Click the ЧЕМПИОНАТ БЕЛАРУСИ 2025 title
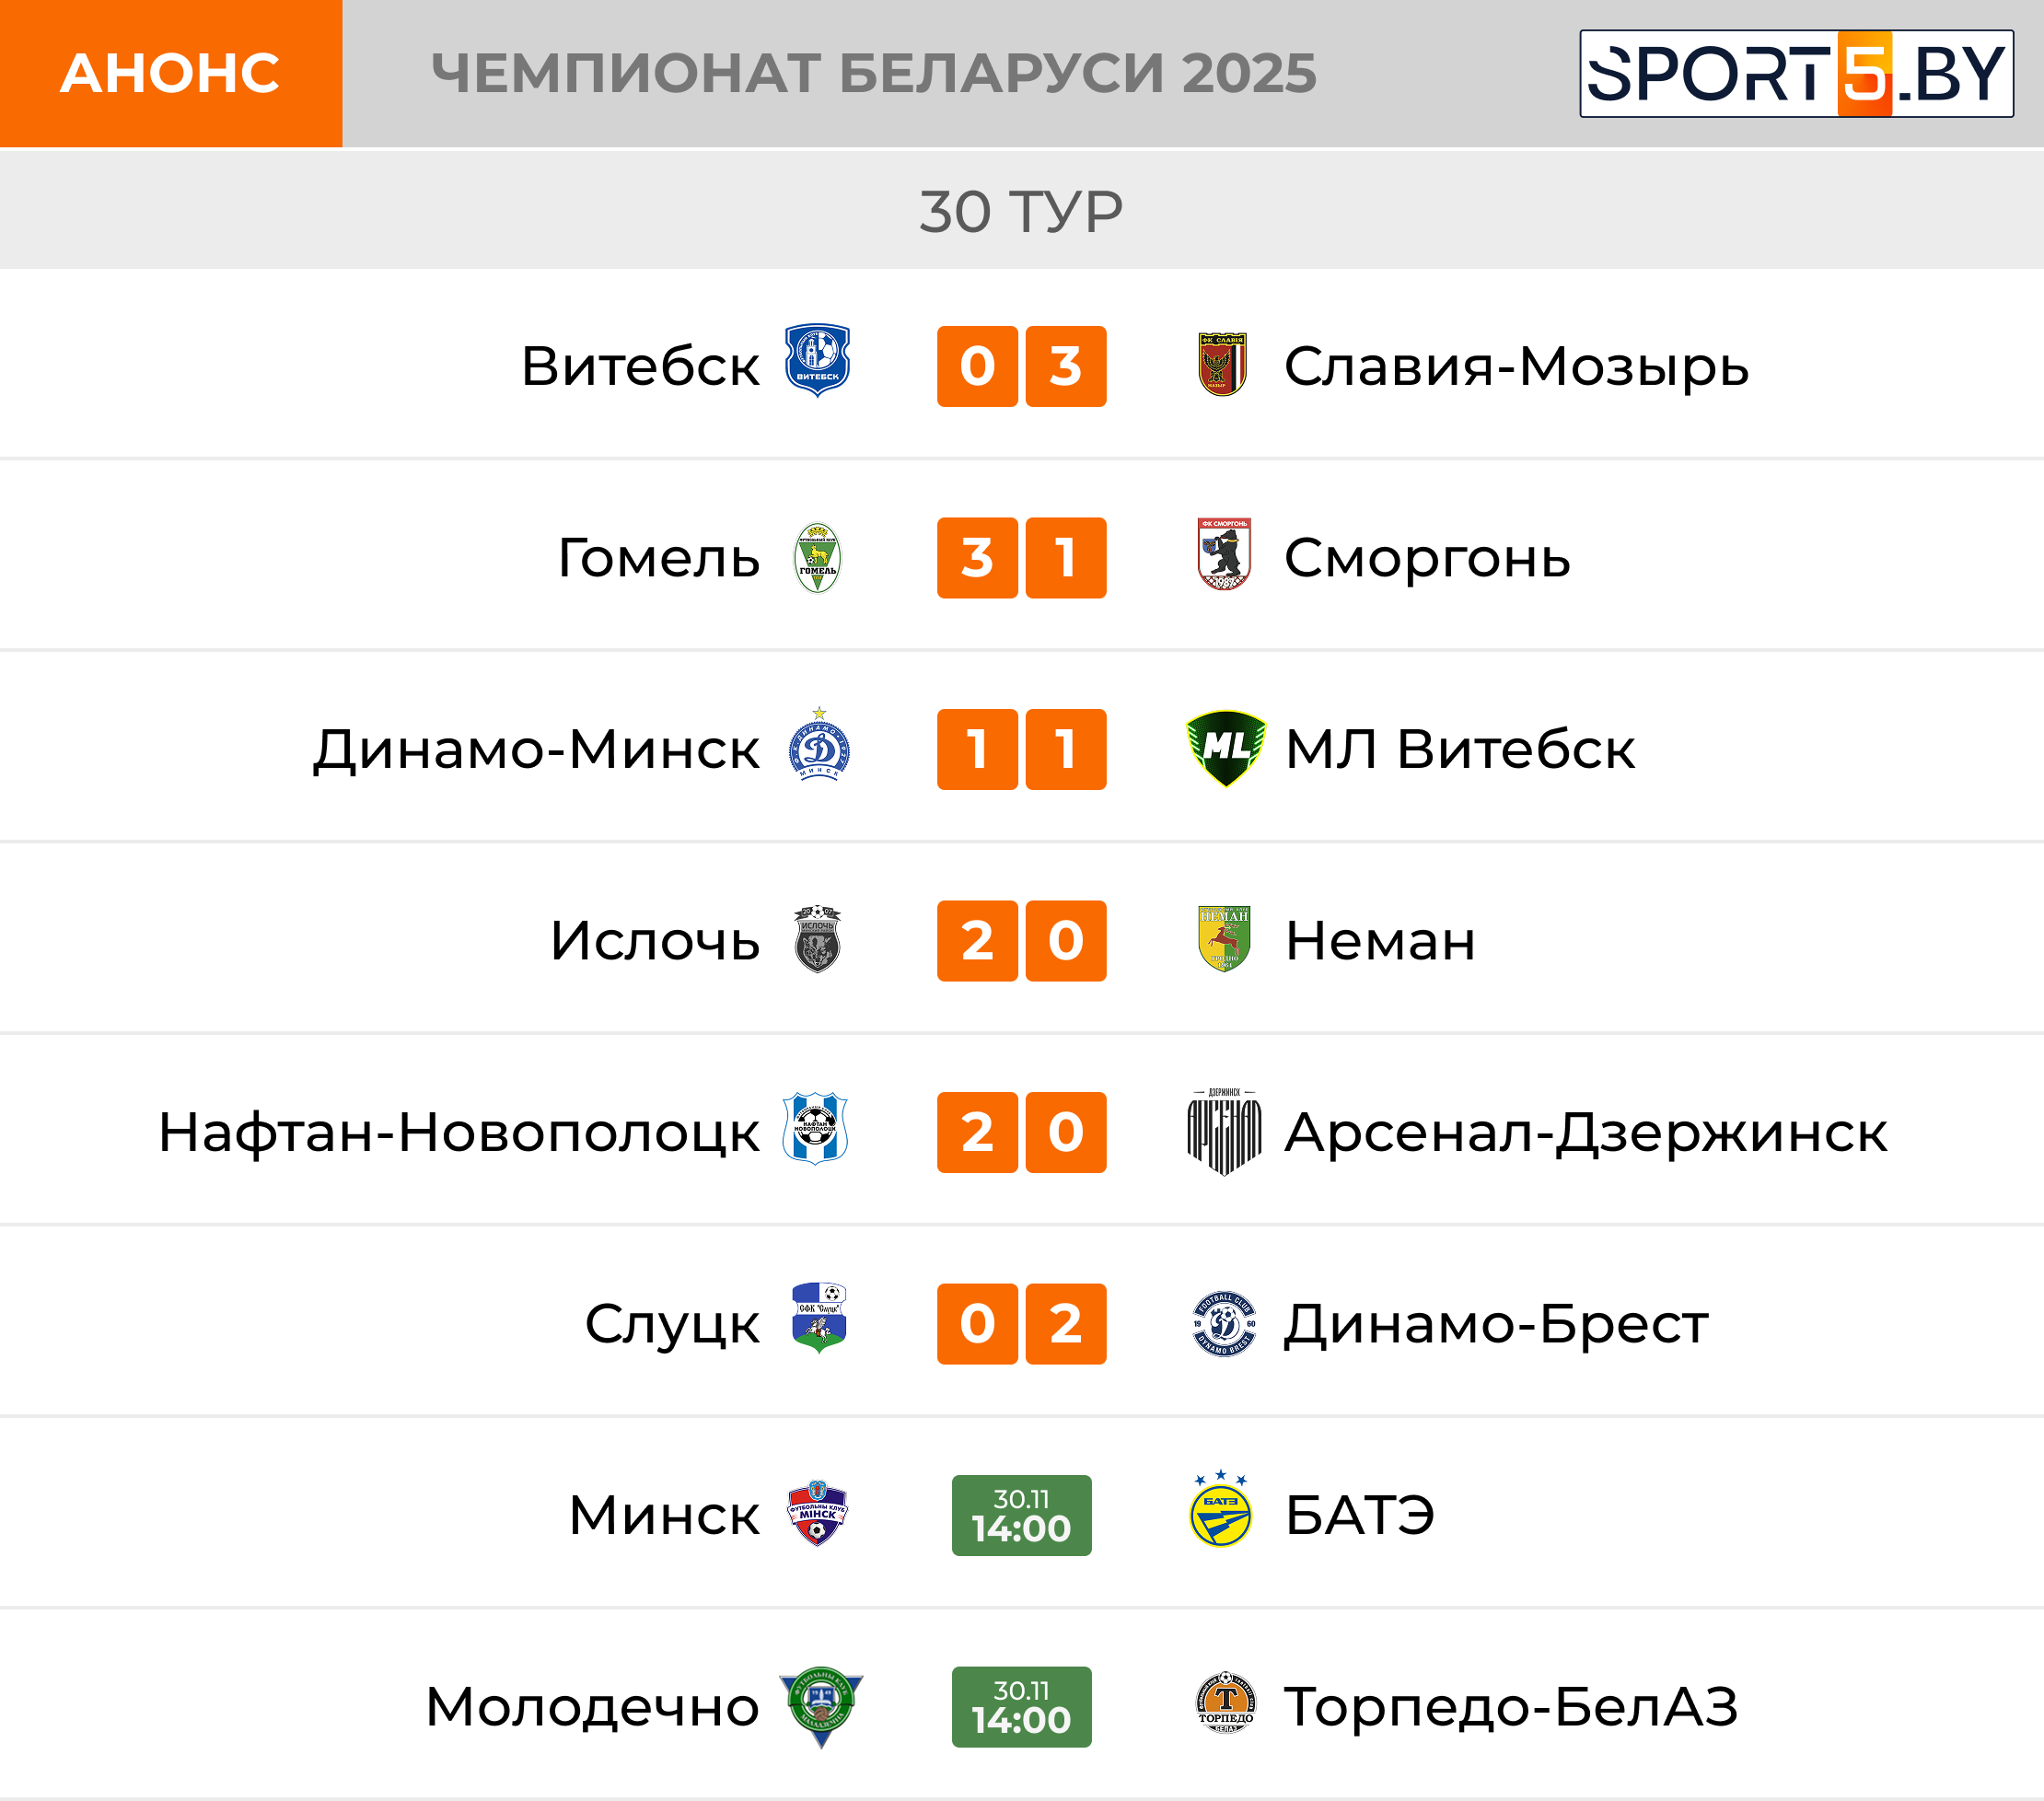The image size is (2044, 1801). pos(873,74)
